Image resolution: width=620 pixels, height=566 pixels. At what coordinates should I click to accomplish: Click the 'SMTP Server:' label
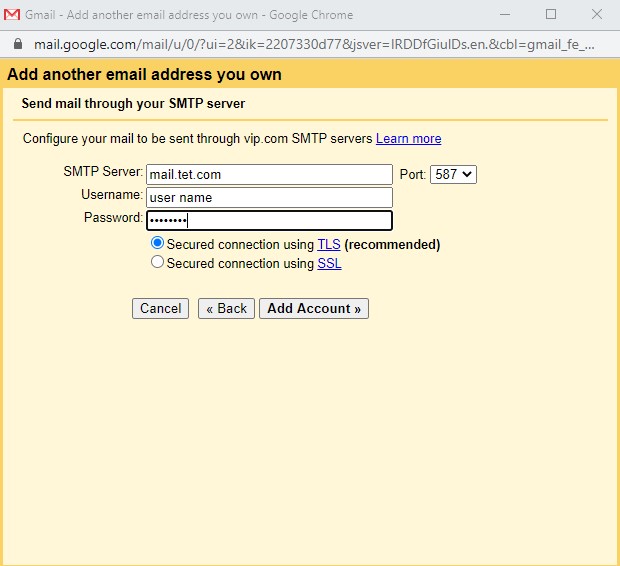coord(103,172)
